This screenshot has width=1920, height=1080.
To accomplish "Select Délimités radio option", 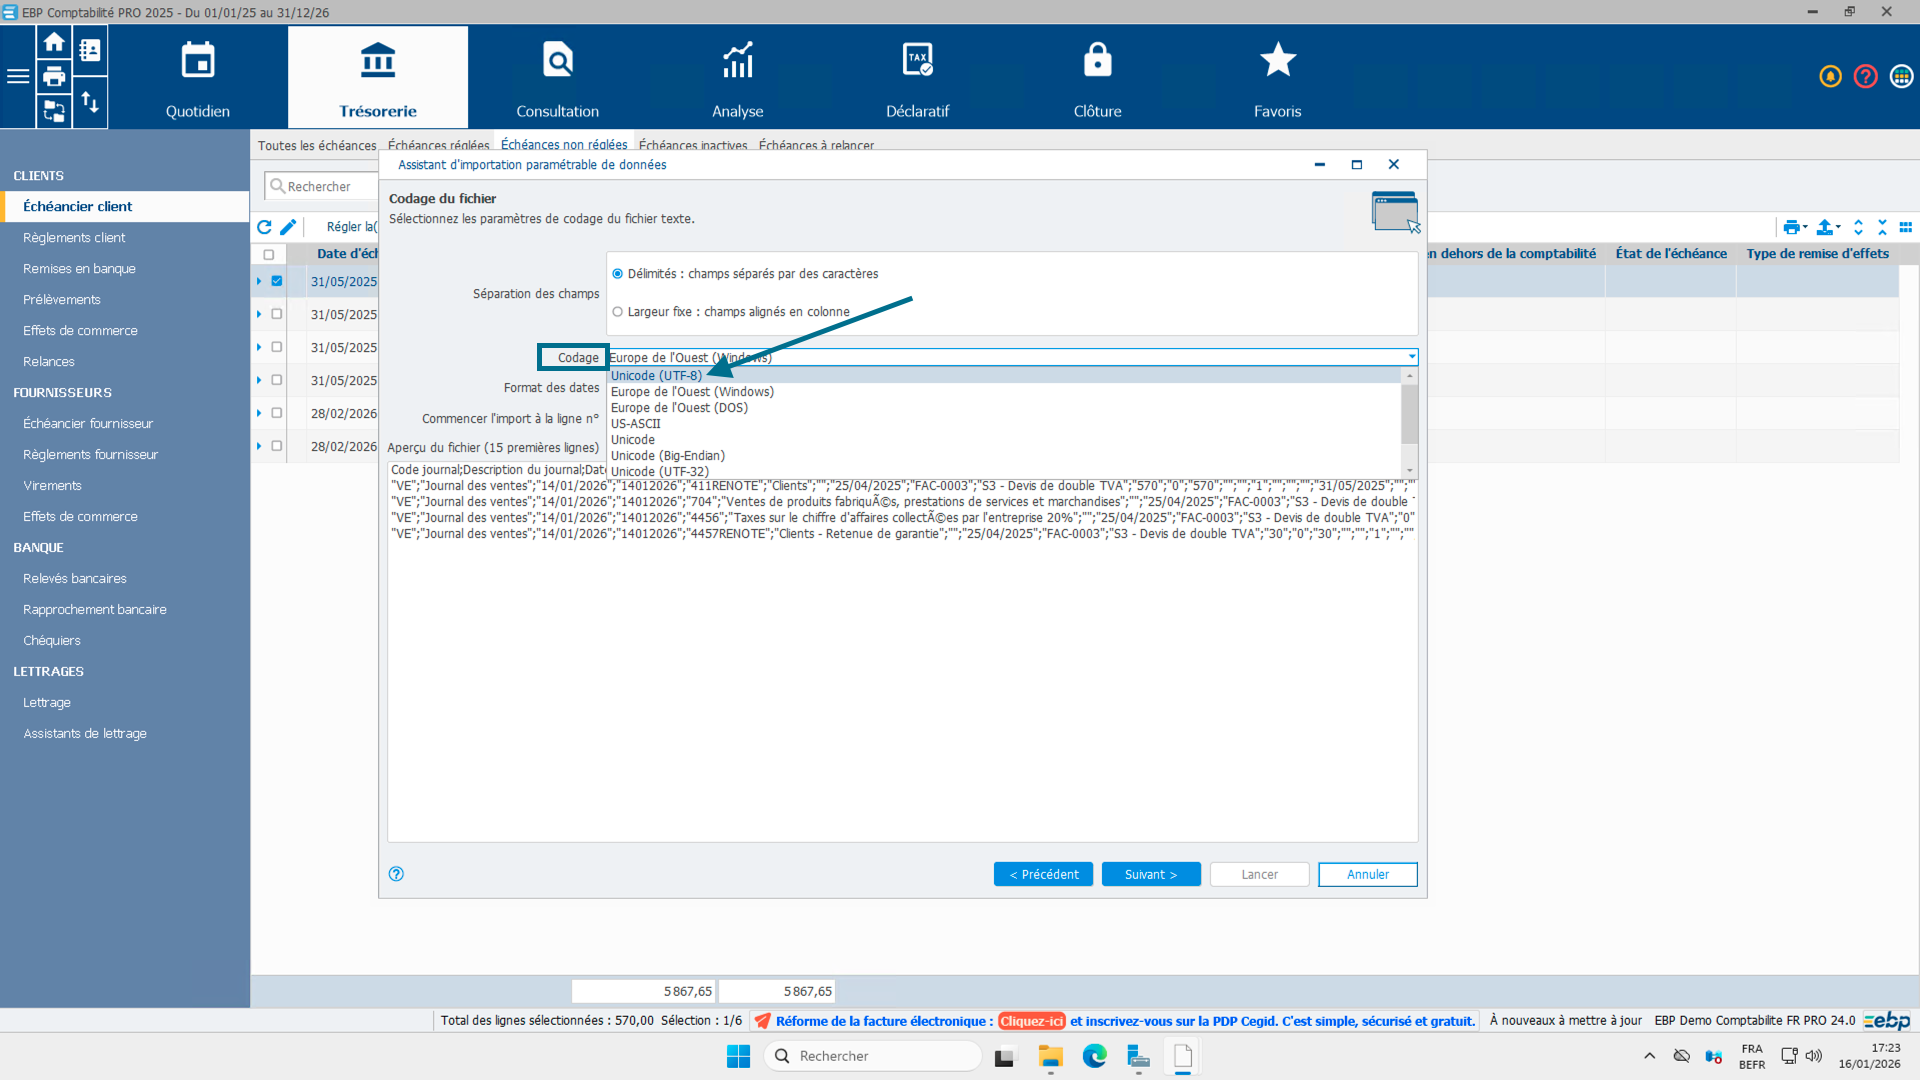I will click(617, 274).
